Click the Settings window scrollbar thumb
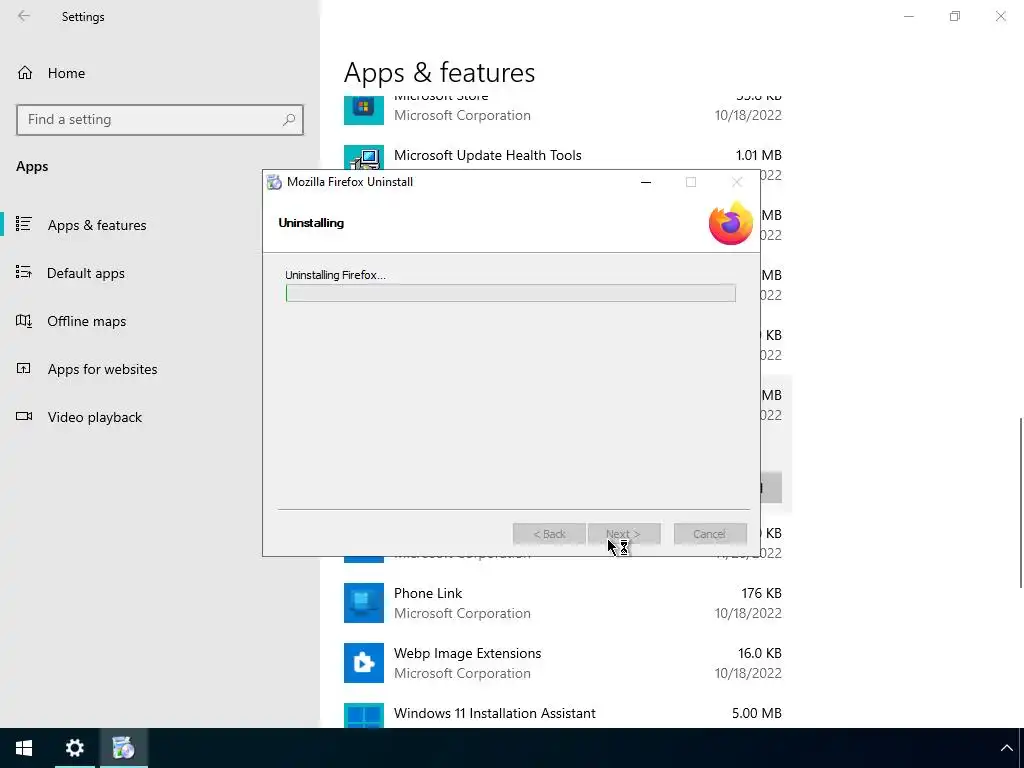This screenshot has height=768, width=1024. pos(1020,503)
